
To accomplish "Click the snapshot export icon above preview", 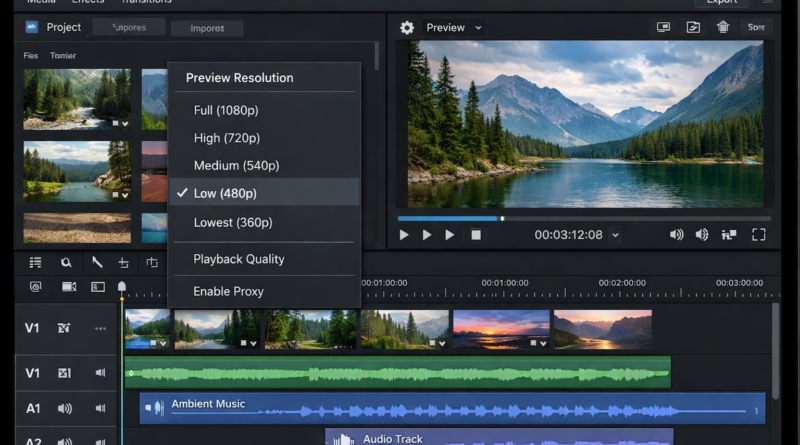I will (693, 27).
